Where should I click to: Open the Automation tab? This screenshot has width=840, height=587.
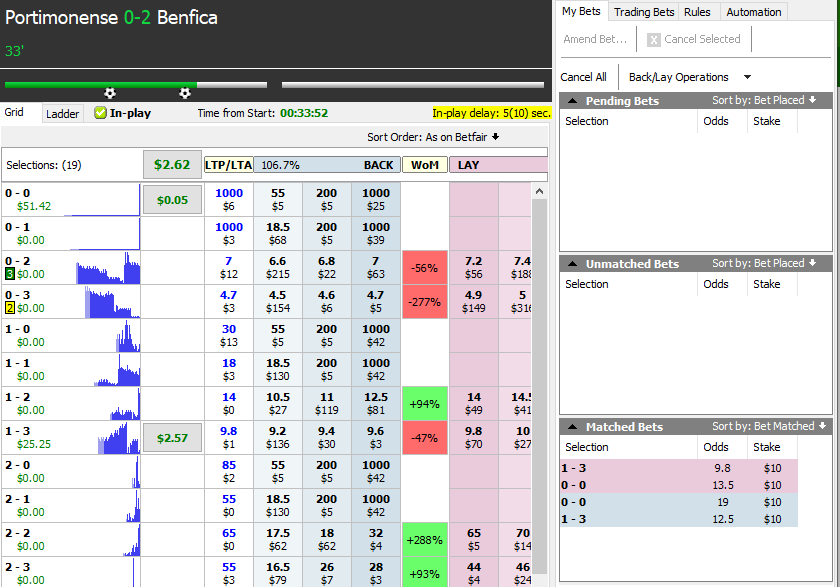(x=754, y=12)
